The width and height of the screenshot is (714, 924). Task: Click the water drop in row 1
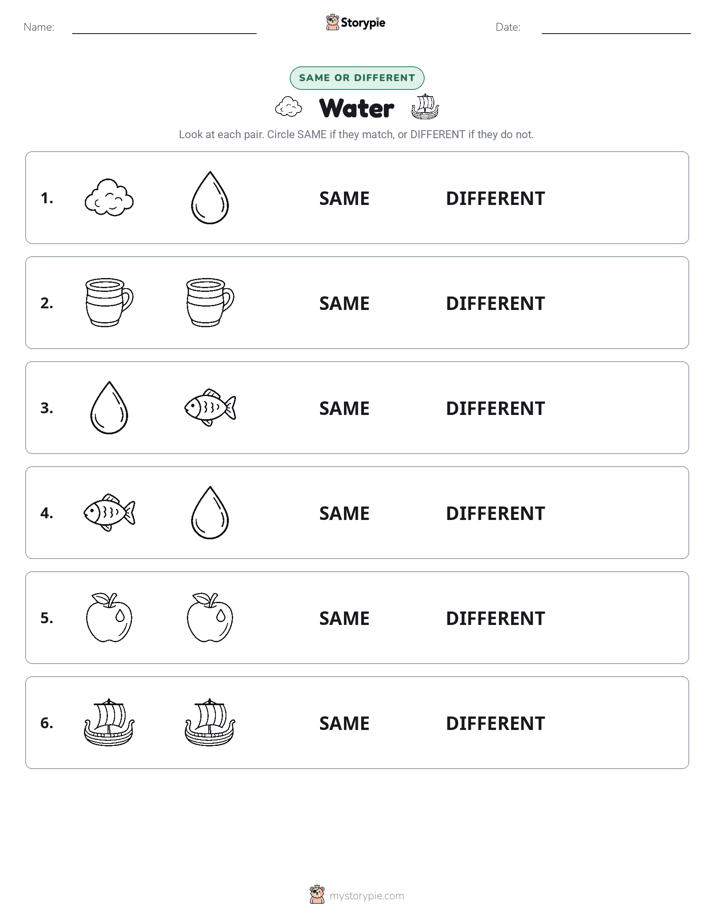pyautogui.click(x=210, y=198)
